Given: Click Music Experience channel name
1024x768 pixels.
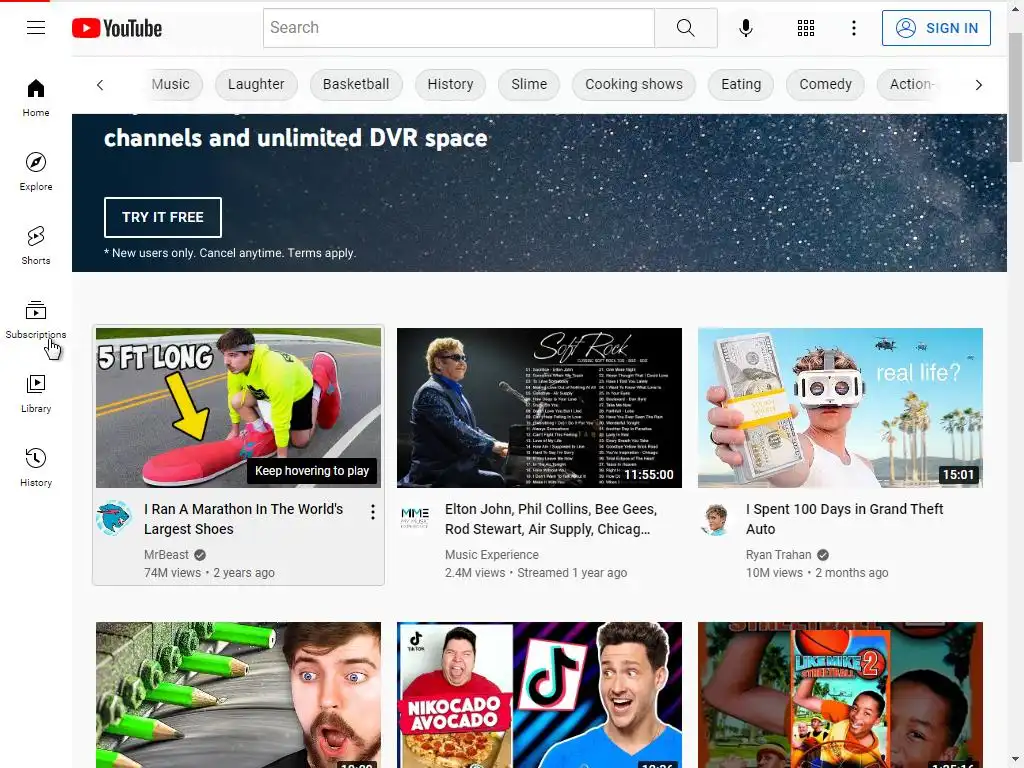Looking at the screenshot, I should [x=492, y=554].
